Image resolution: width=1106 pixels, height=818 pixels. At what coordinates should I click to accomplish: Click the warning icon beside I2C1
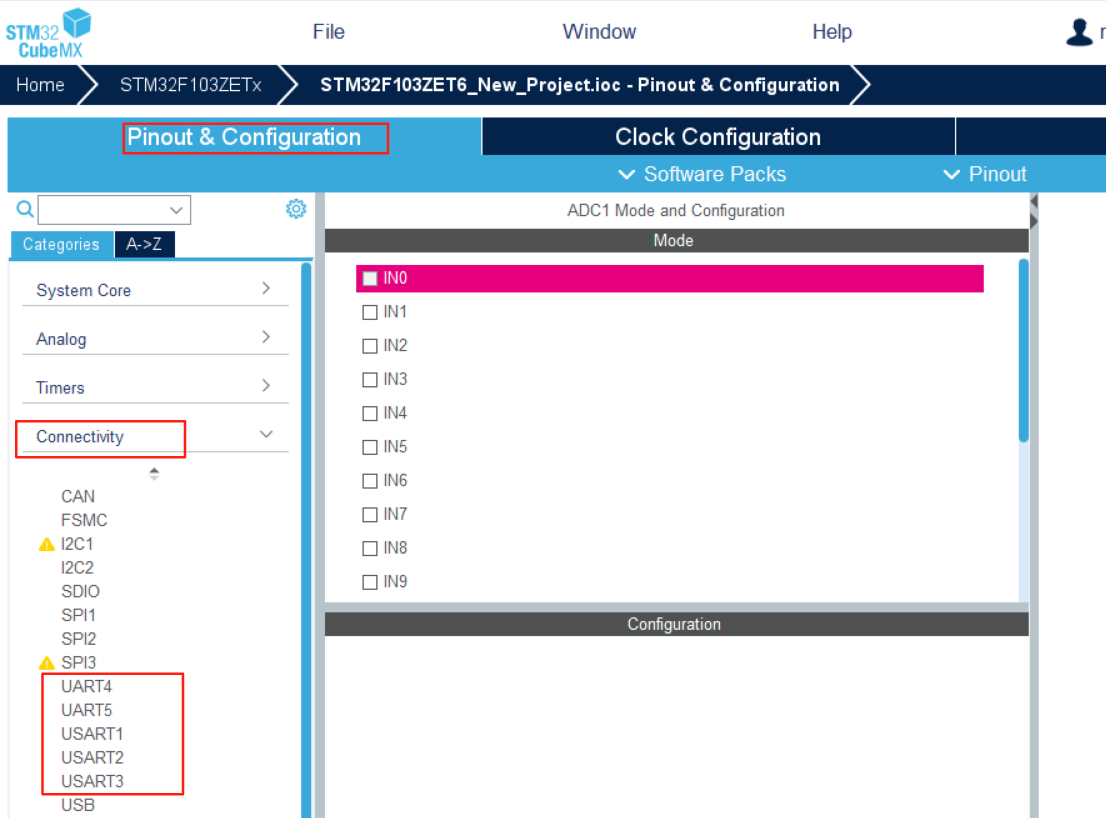[x=46, y=543]
